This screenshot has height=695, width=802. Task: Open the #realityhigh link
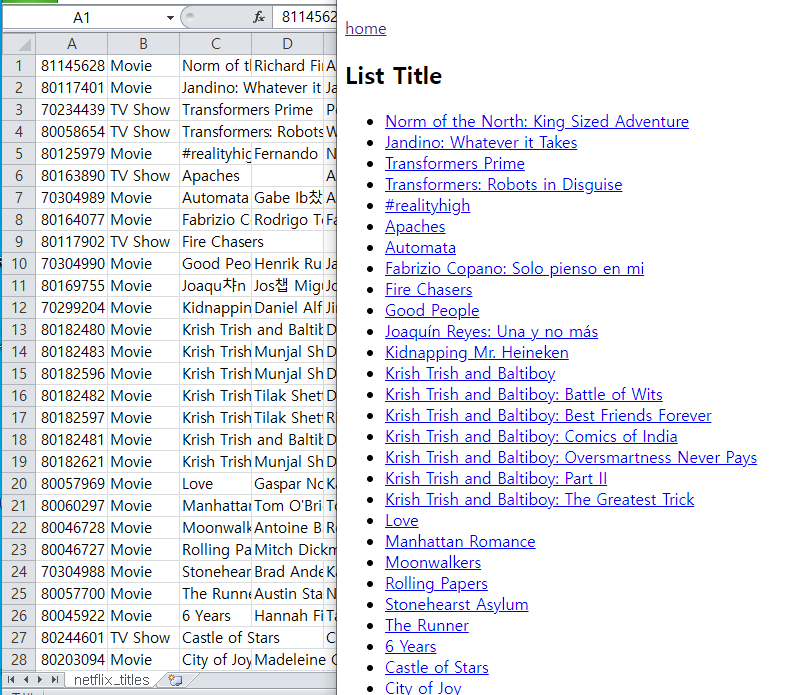[428, 206]
